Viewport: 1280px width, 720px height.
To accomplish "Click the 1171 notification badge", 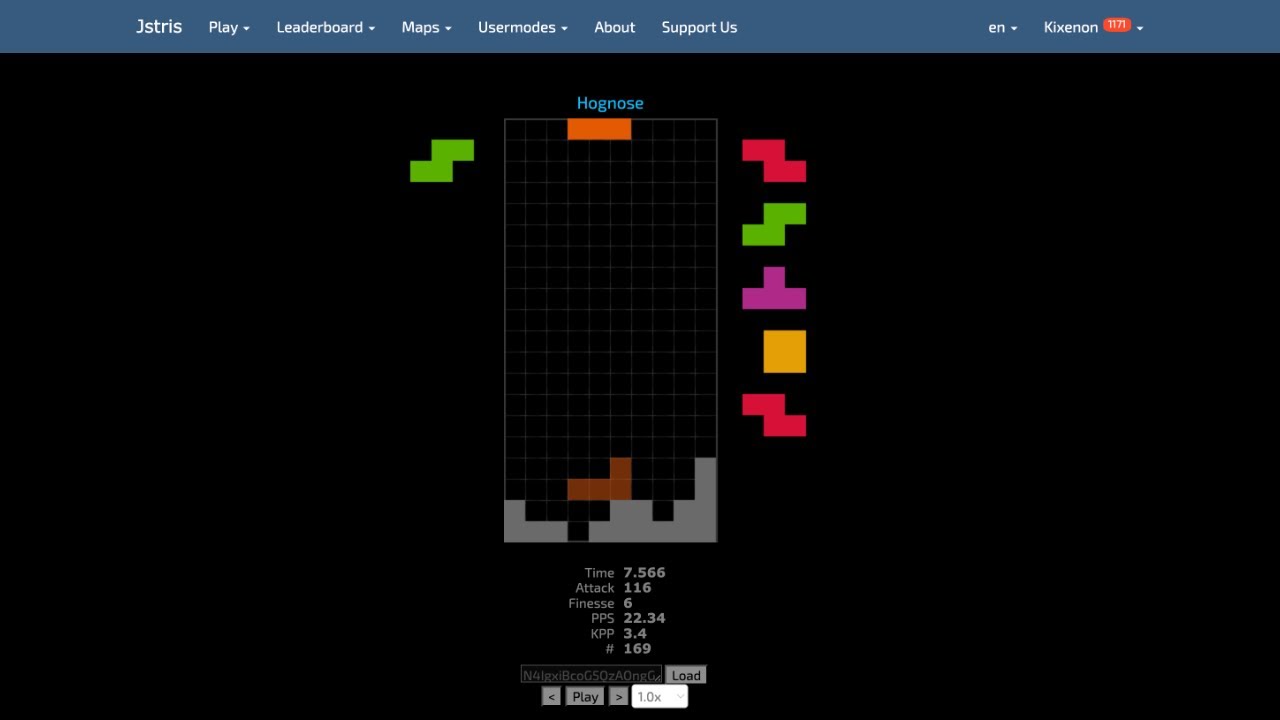I will 1117,25.
